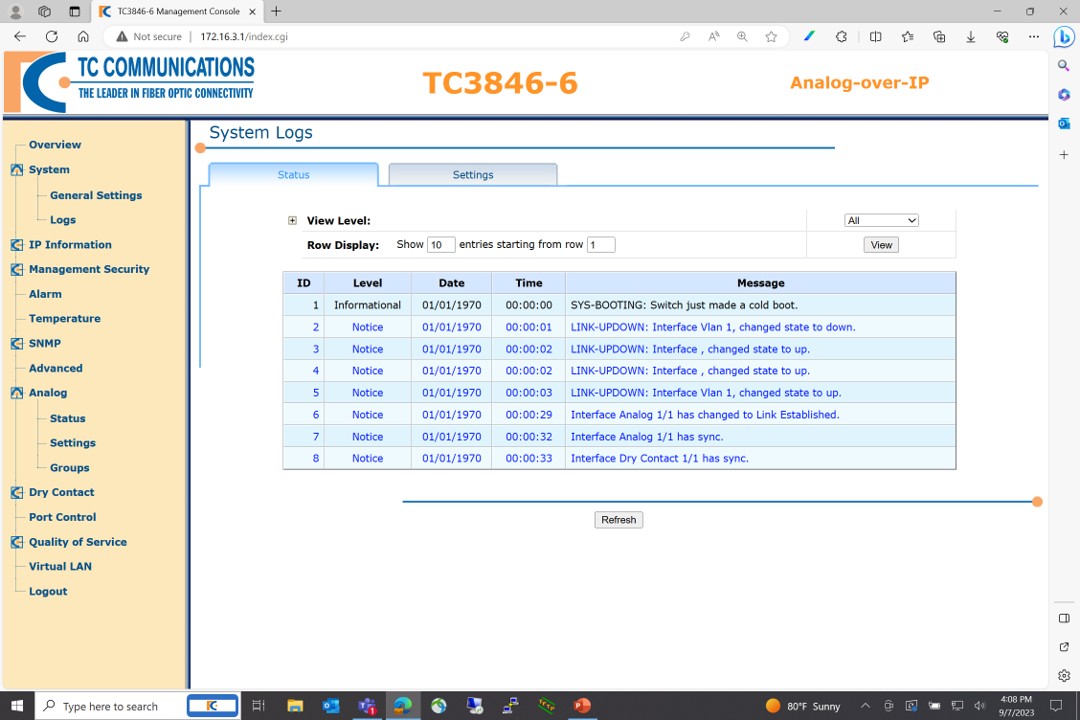Click the View button
Screen dimensions: 1080x720
click(881, 245)
